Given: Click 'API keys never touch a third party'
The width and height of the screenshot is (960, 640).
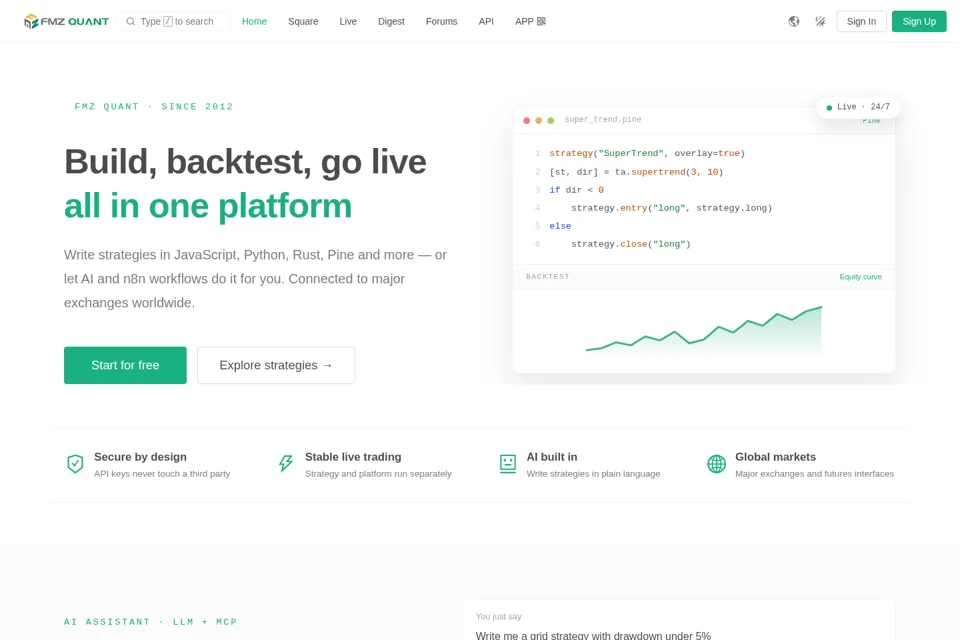Looking at the screenshot, I should 162,474.
